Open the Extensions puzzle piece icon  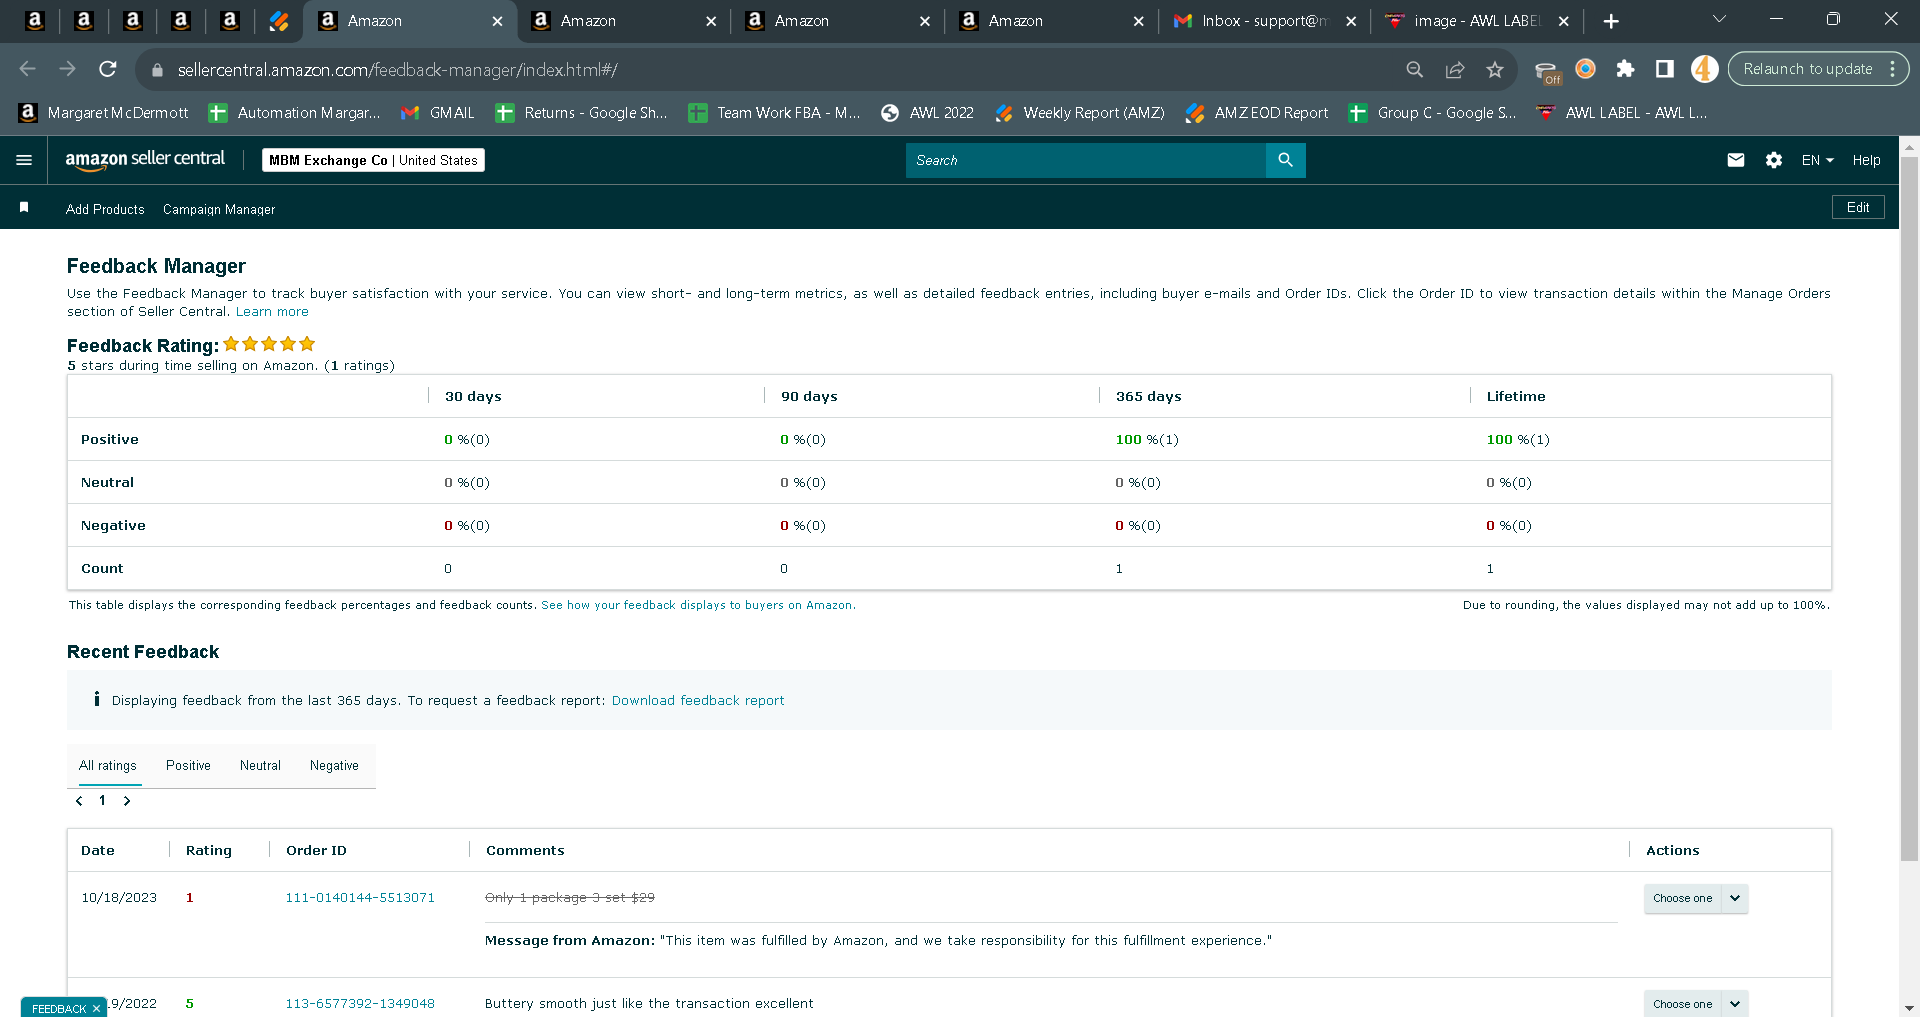point(1625,69)
